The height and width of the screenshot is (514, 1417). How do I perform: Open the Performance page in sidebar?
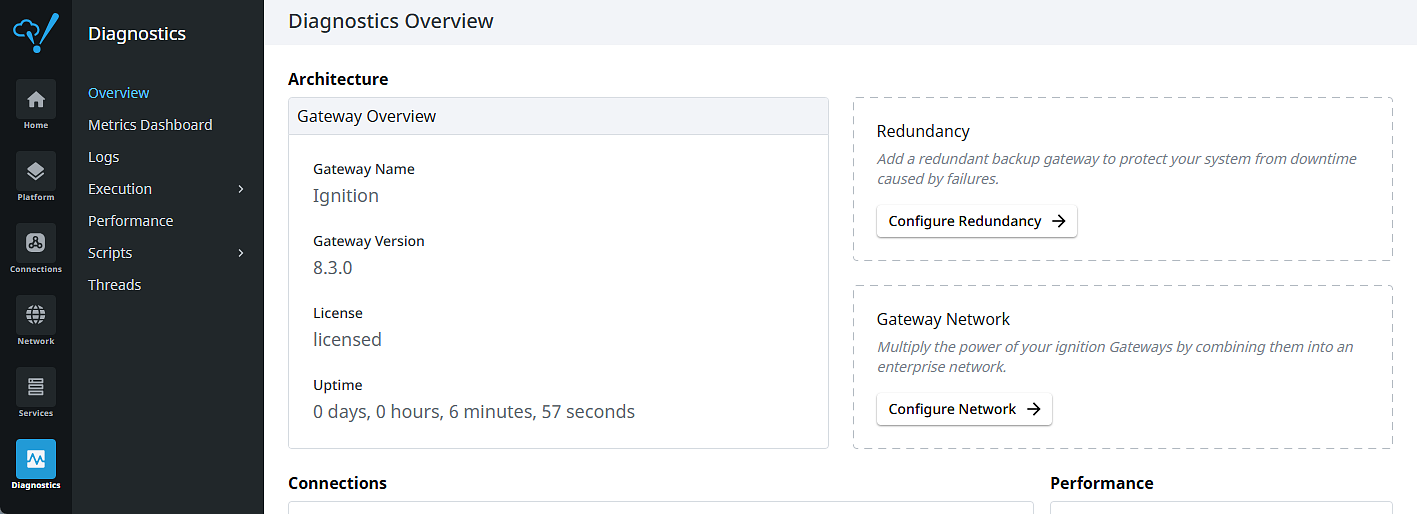(x=131, y=221)
